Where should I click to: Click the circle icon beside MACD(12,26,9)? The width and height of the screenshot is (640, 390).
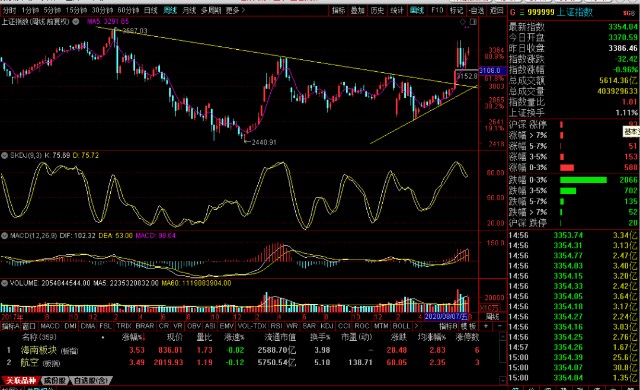tap(4, 236)
